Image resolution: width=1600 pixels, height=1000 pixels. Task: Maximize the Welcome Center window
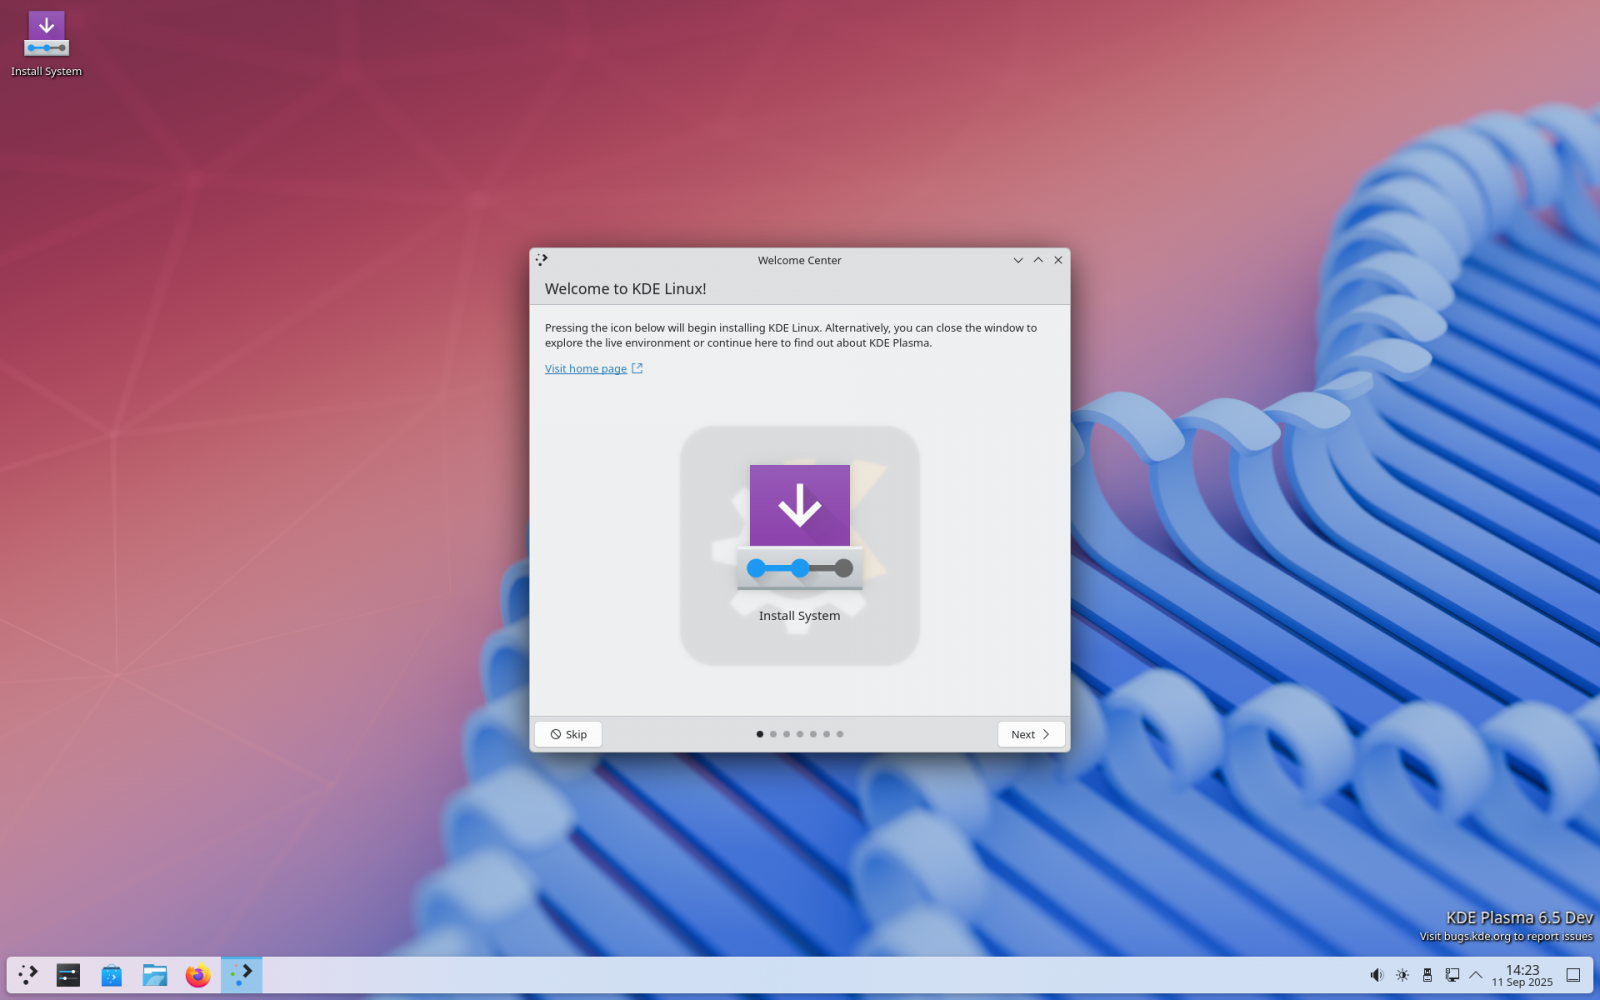click(1038, 260)
